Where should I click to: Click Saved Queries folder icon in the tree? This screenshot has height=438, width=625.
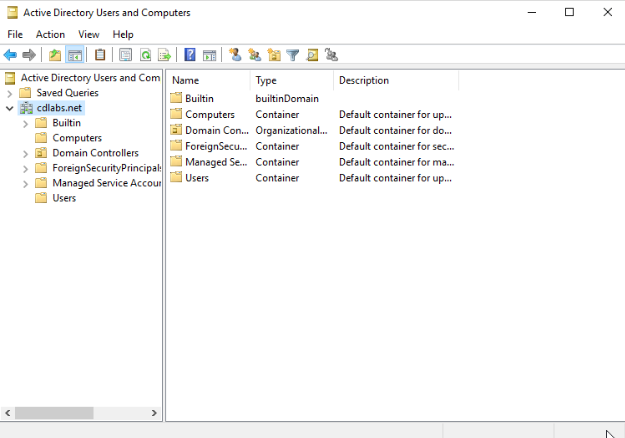point(25,93)
